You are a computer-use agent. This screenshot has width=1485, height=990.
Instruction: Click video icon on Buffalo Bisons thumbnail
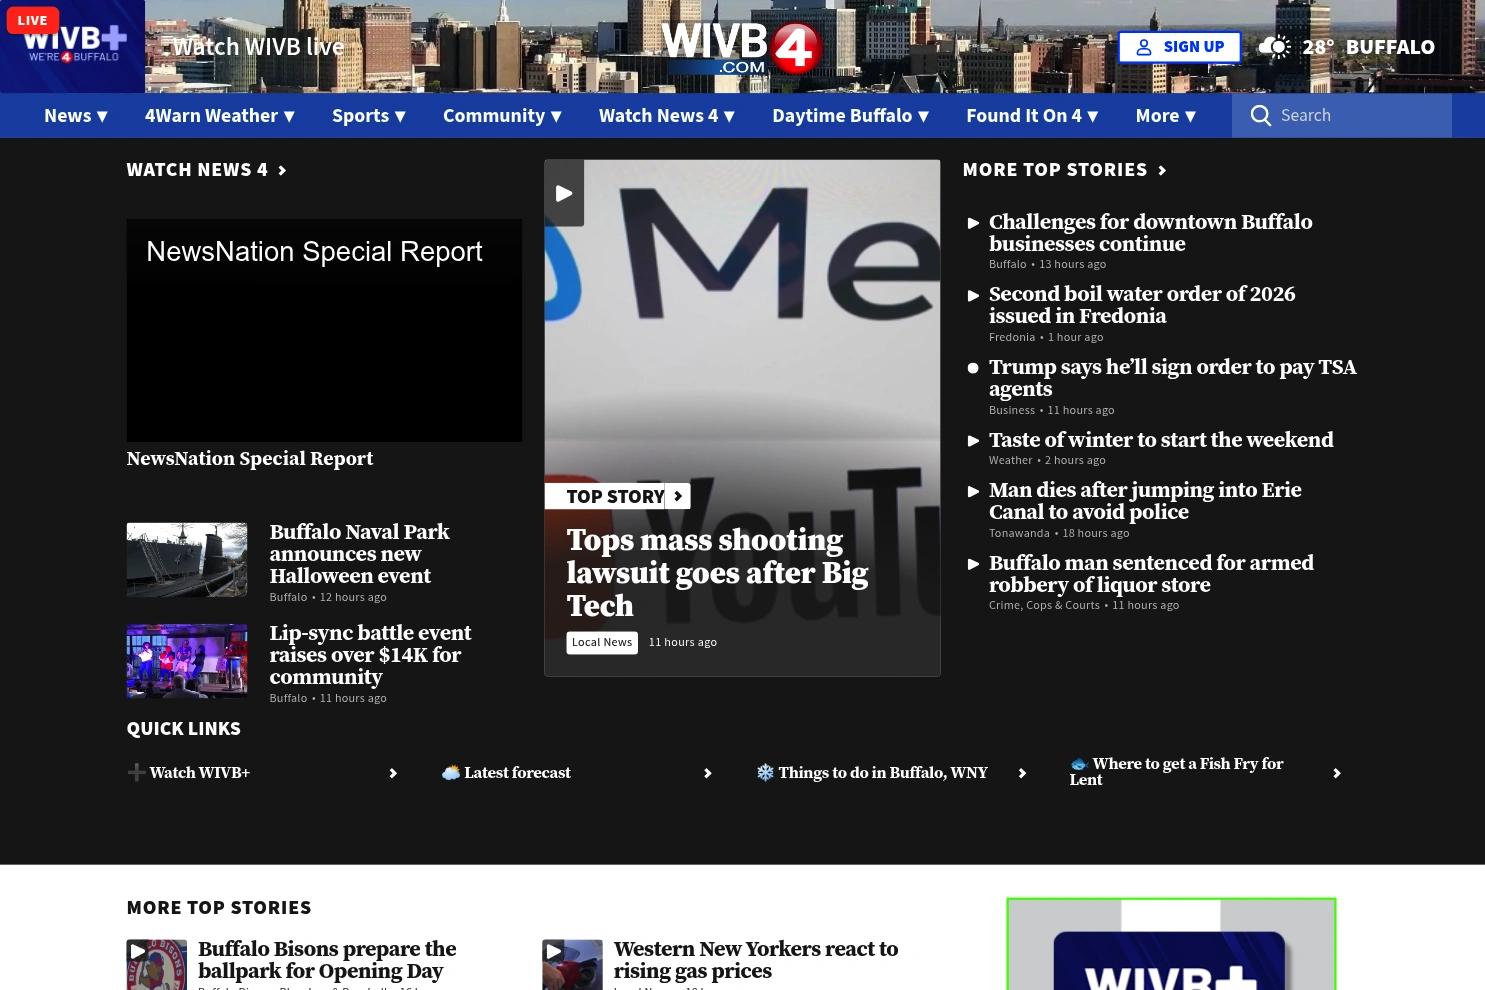(x=138, y=951)
